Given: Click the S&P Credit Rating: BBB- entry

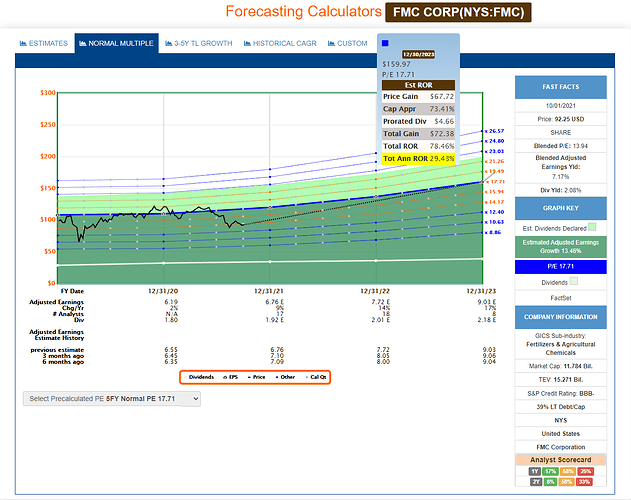Looking at the screenshot, I should click(561, 393).
